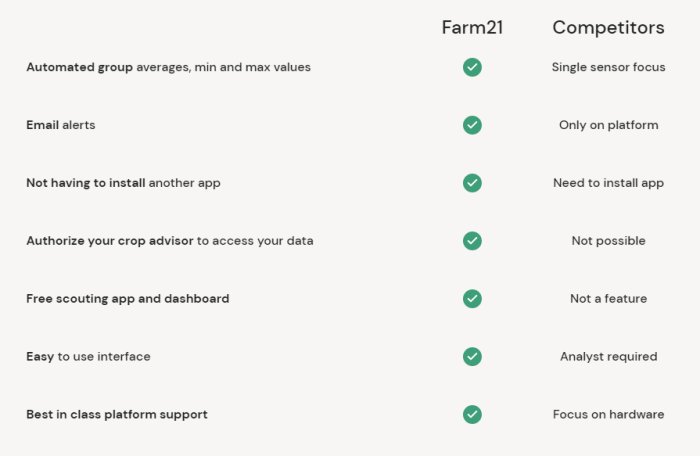
Task: Click 'Not having to install another app' text
Action: (123, 183)
